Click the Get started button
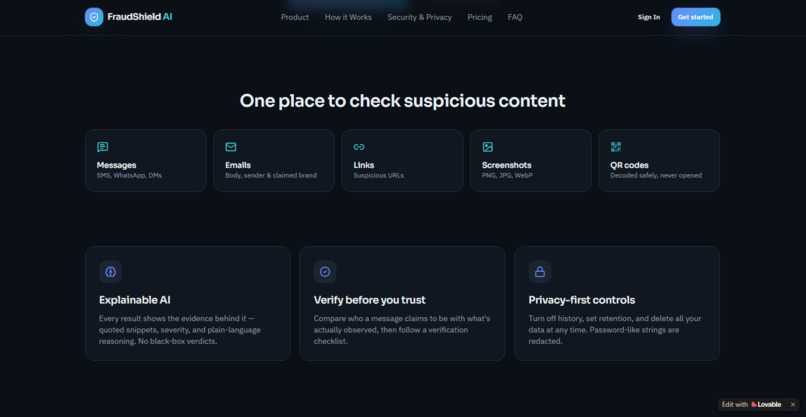Screen dimensions: 806x417 (695, 17)
